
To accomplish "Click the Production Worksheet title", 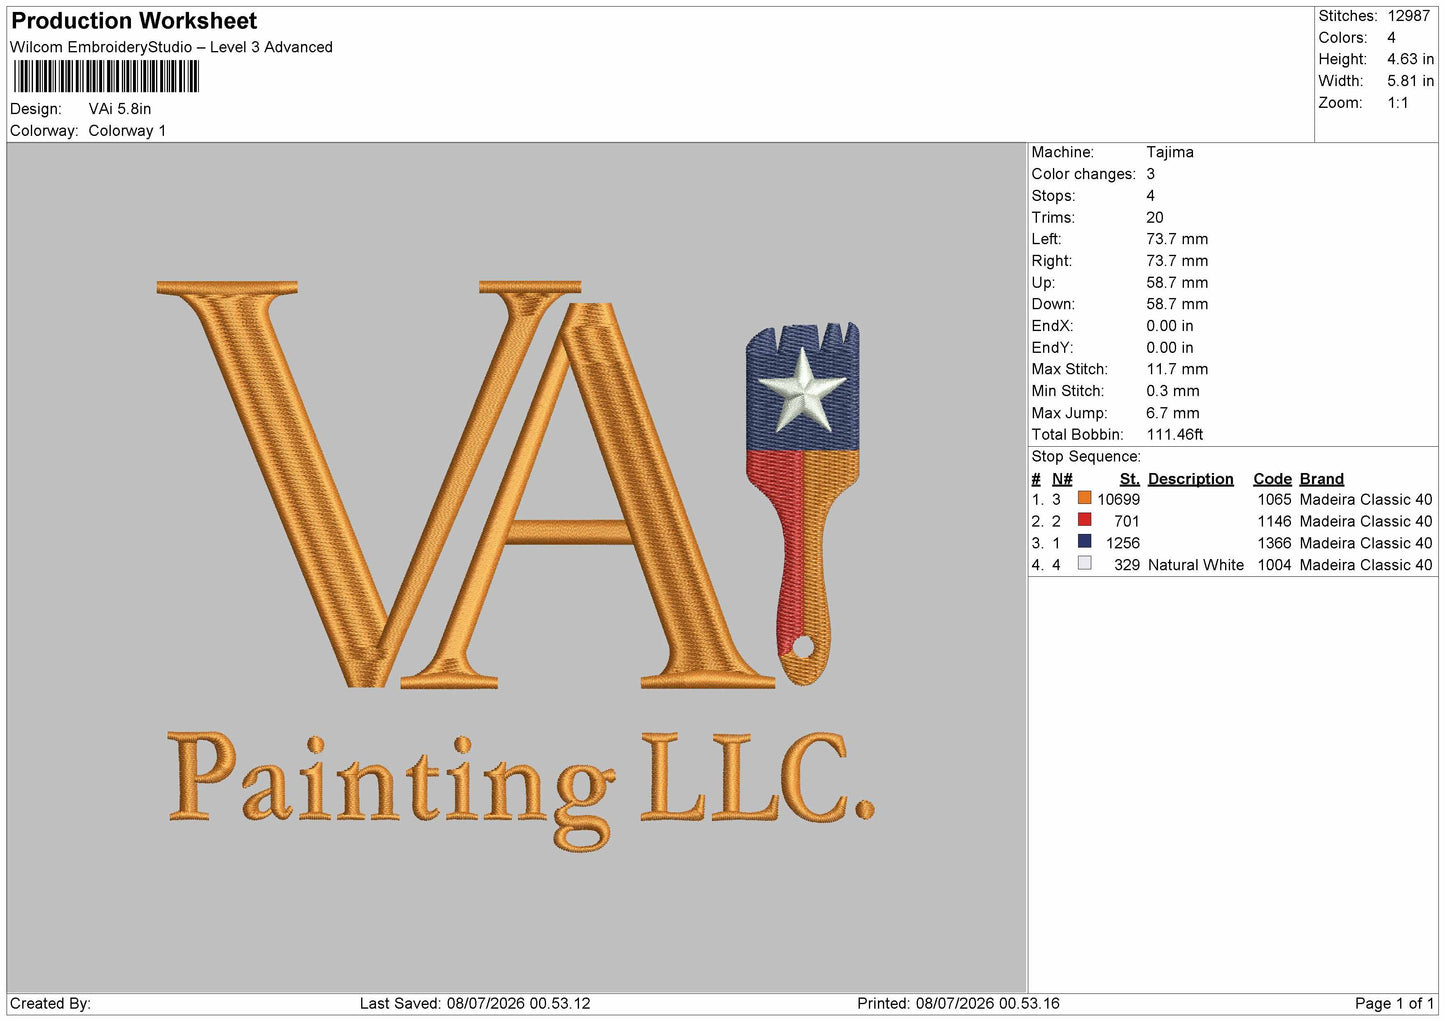I will (134, 21).
